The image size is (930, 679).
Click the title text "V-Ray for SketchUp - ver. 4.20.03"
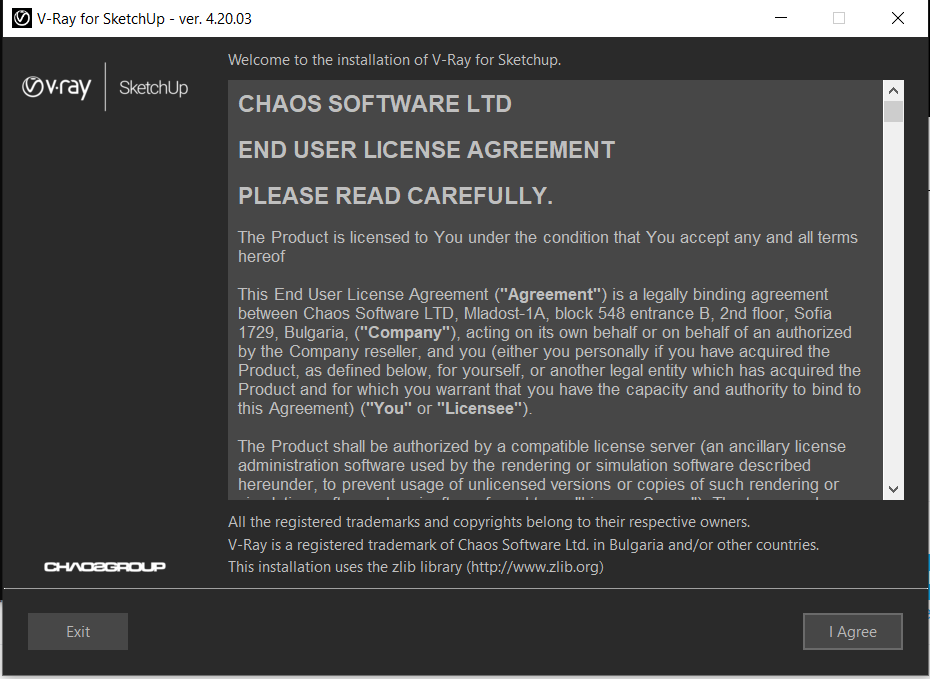click(144, 19)
